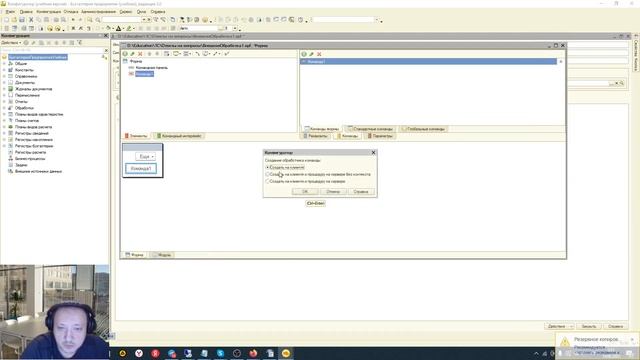This screenshot has height=360, width=640.
Task: Switch to the Реквизиты tab
Action: coord(315,136)
